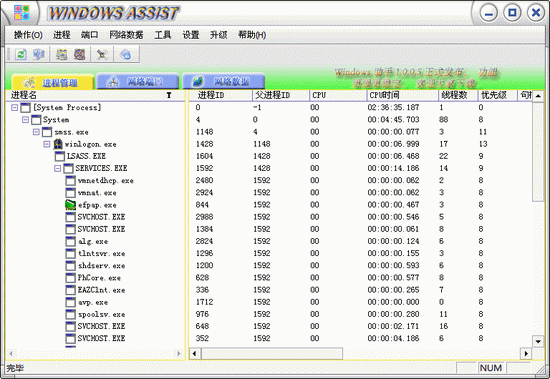Click the 网络端口 tab network icon
Image resolution: width=550 pixels, height=379 pixels.
(x=113, y=82)
